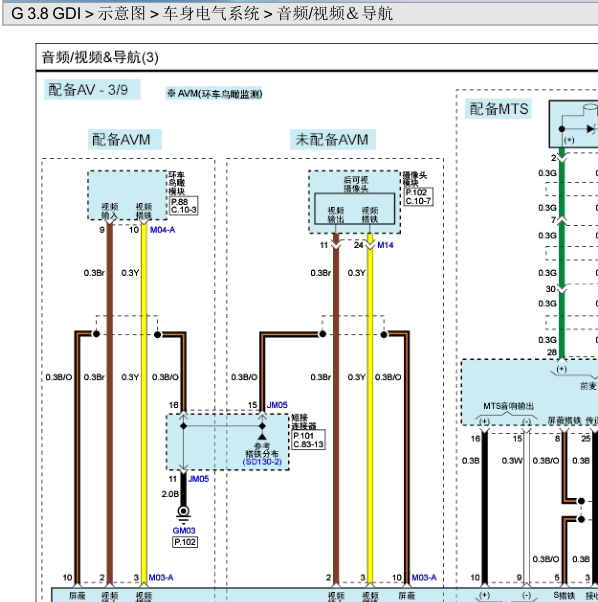The width and height of the screenshot is (598, 602).
Task: Click the 环车鸟瞰模块 module label
Action: pos(177,183)
